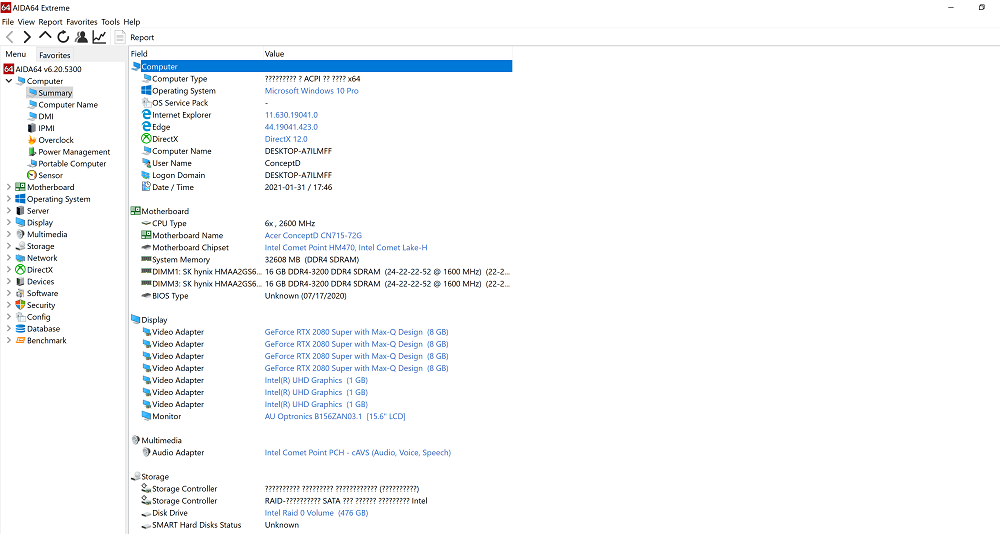Image resolution: width=1000 pixels, height=534 pixels.
Task: Select the CPU Type row
Action: click(321, 223)
